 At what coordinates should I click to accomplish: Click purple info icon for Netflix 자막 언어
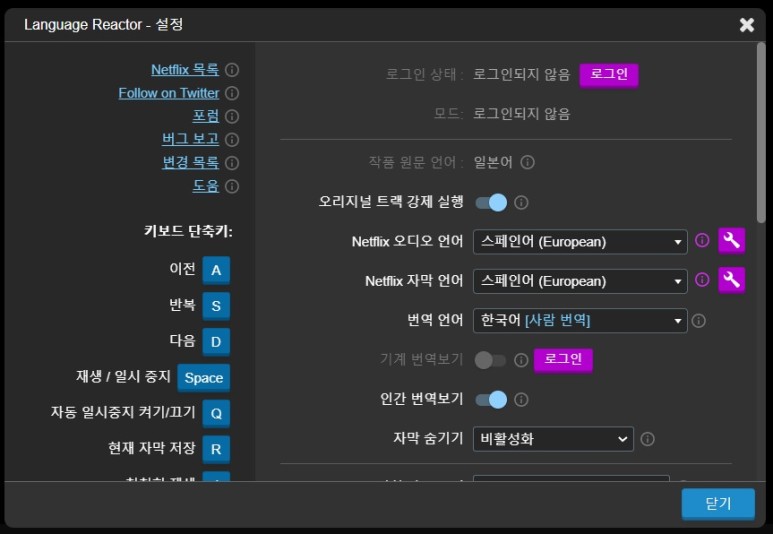pos(702,280)
